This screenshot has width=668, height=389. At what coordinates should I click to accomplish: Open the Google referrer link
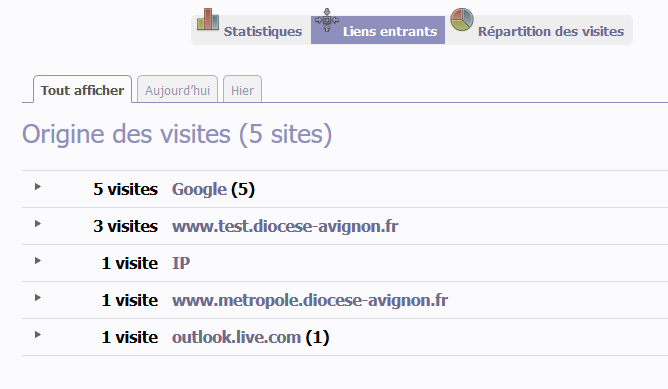199,190
